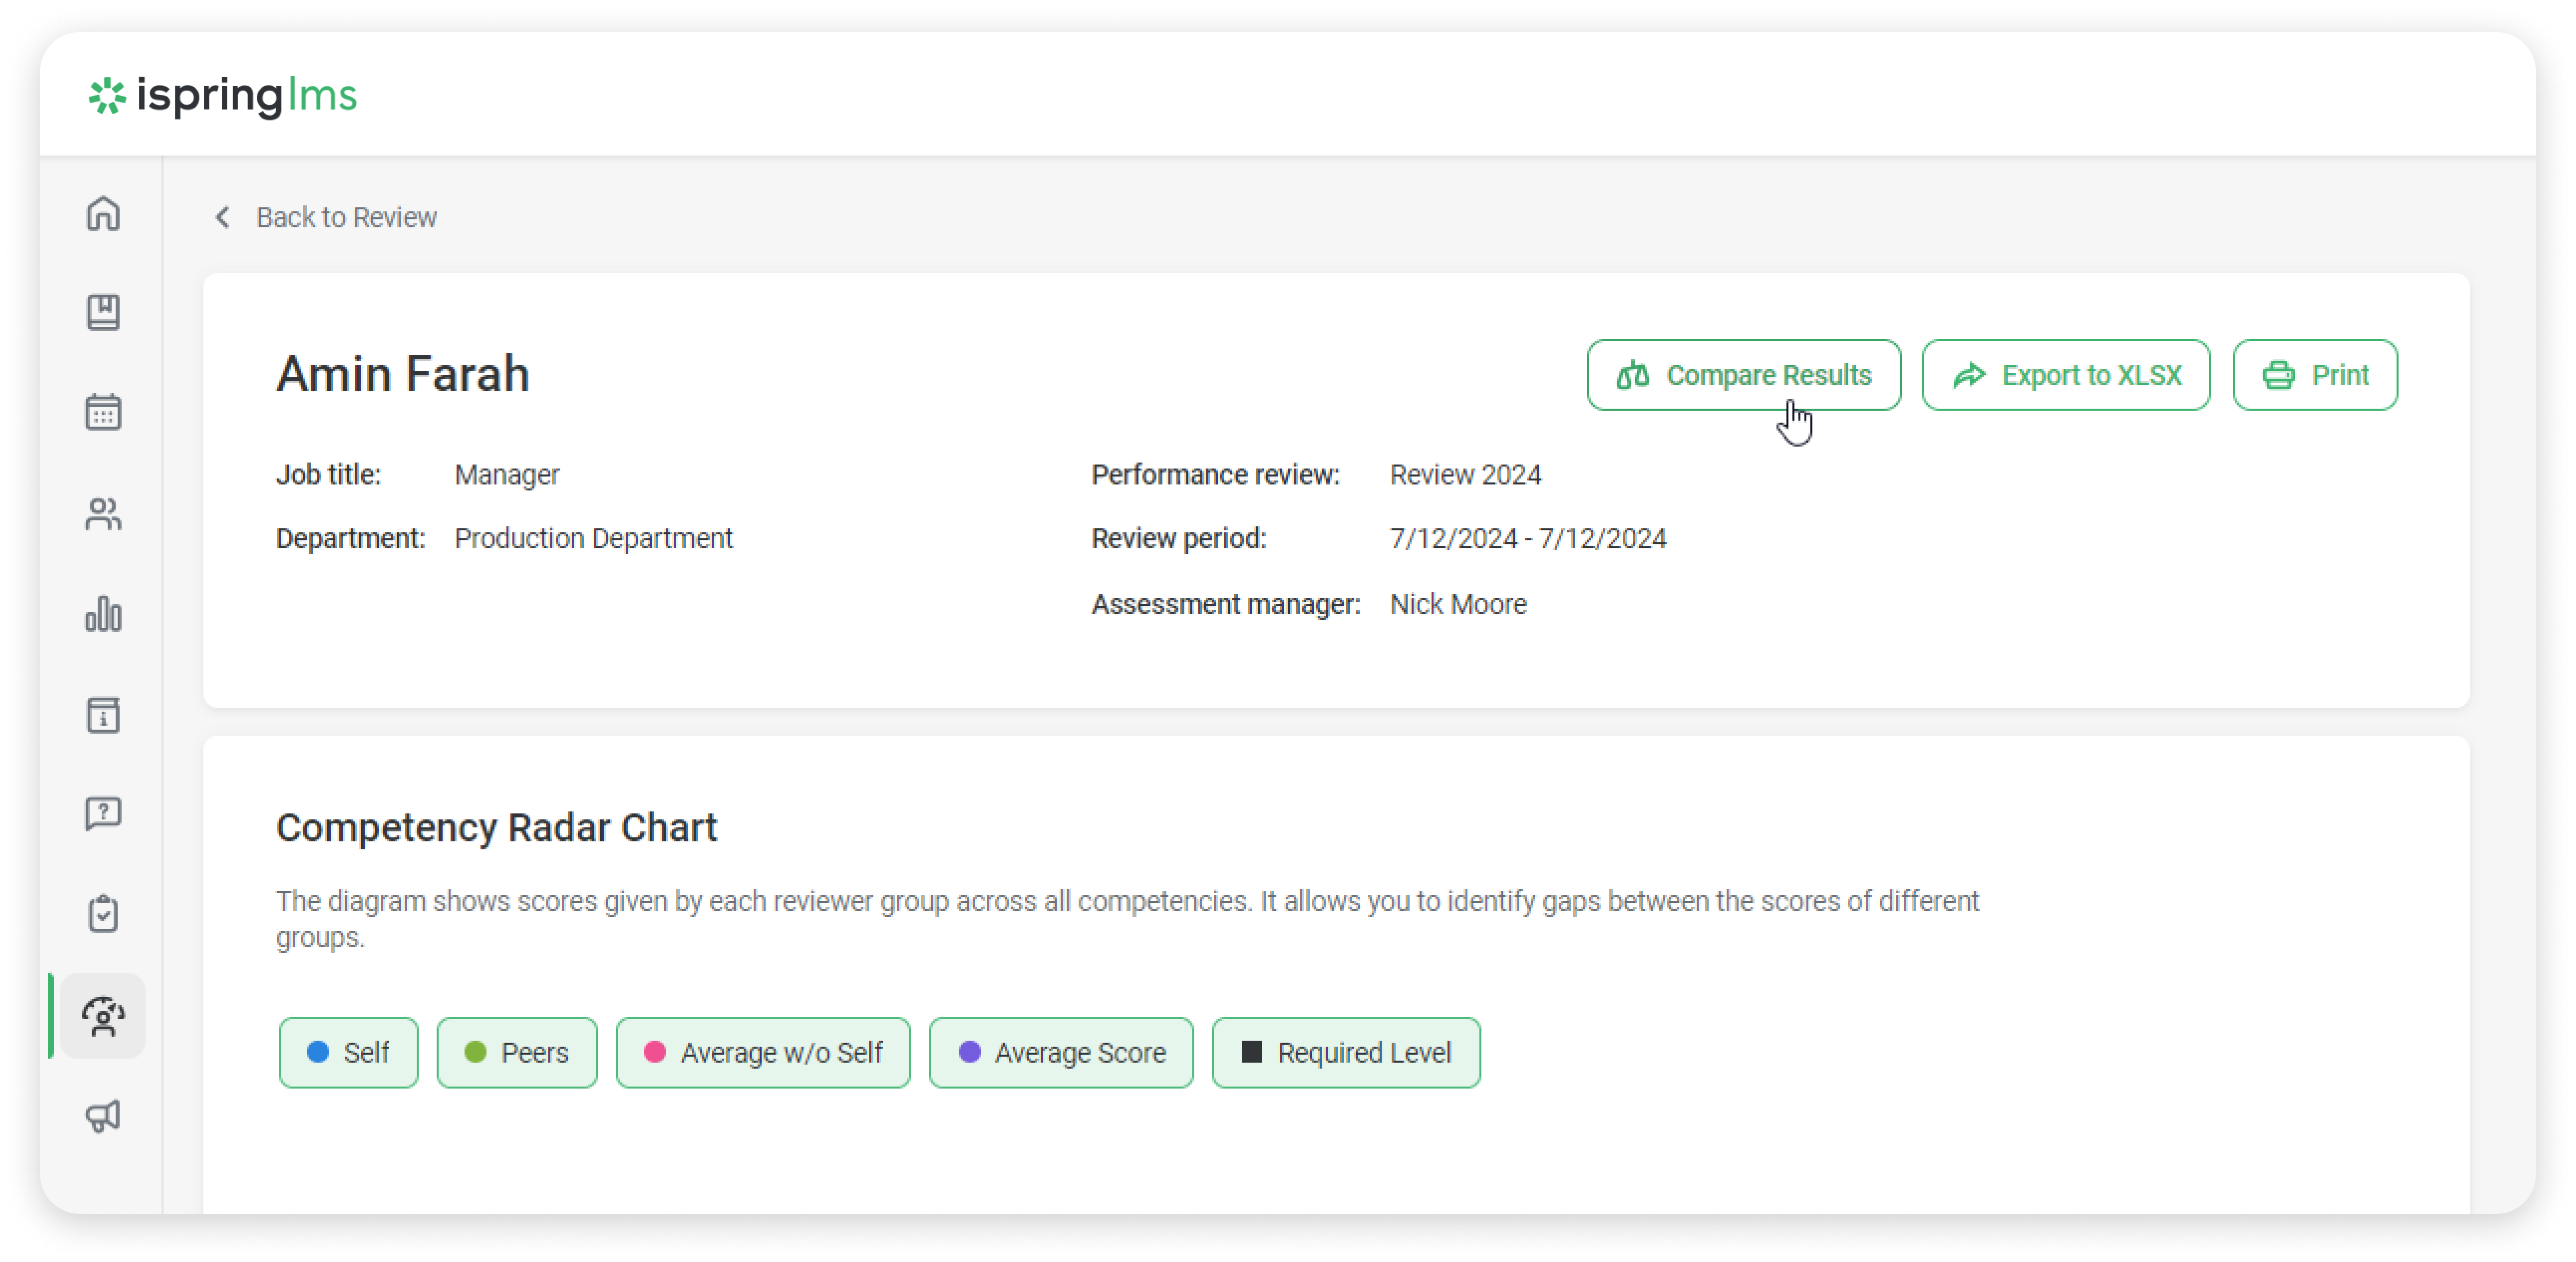
Task: Open the Calendar icon in sidebar
Action: coord(103,412)
